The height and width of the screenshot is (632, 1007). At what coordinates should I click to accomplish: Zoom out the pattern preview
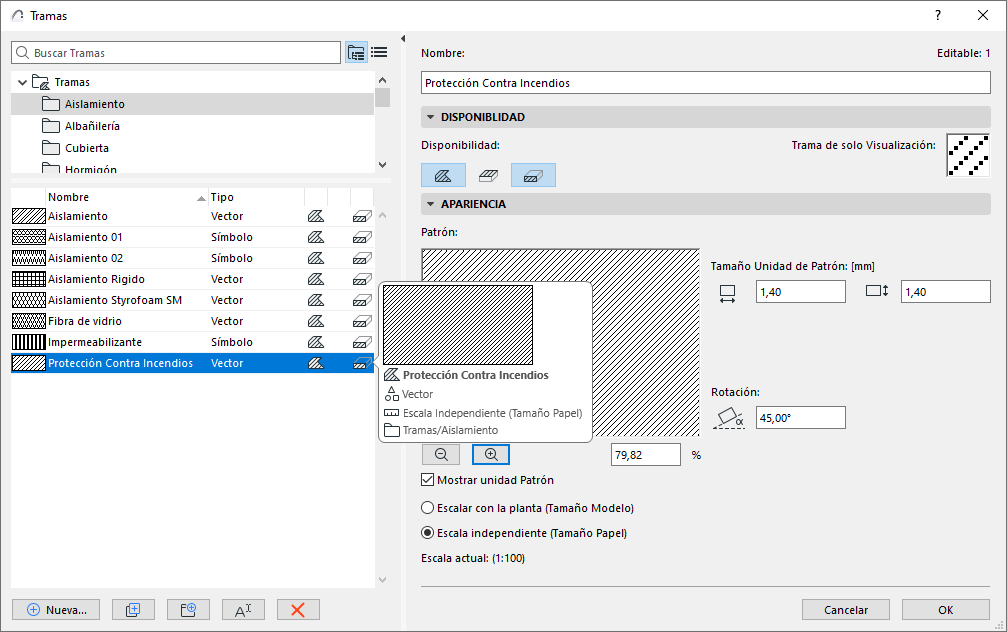click(441, 454)
